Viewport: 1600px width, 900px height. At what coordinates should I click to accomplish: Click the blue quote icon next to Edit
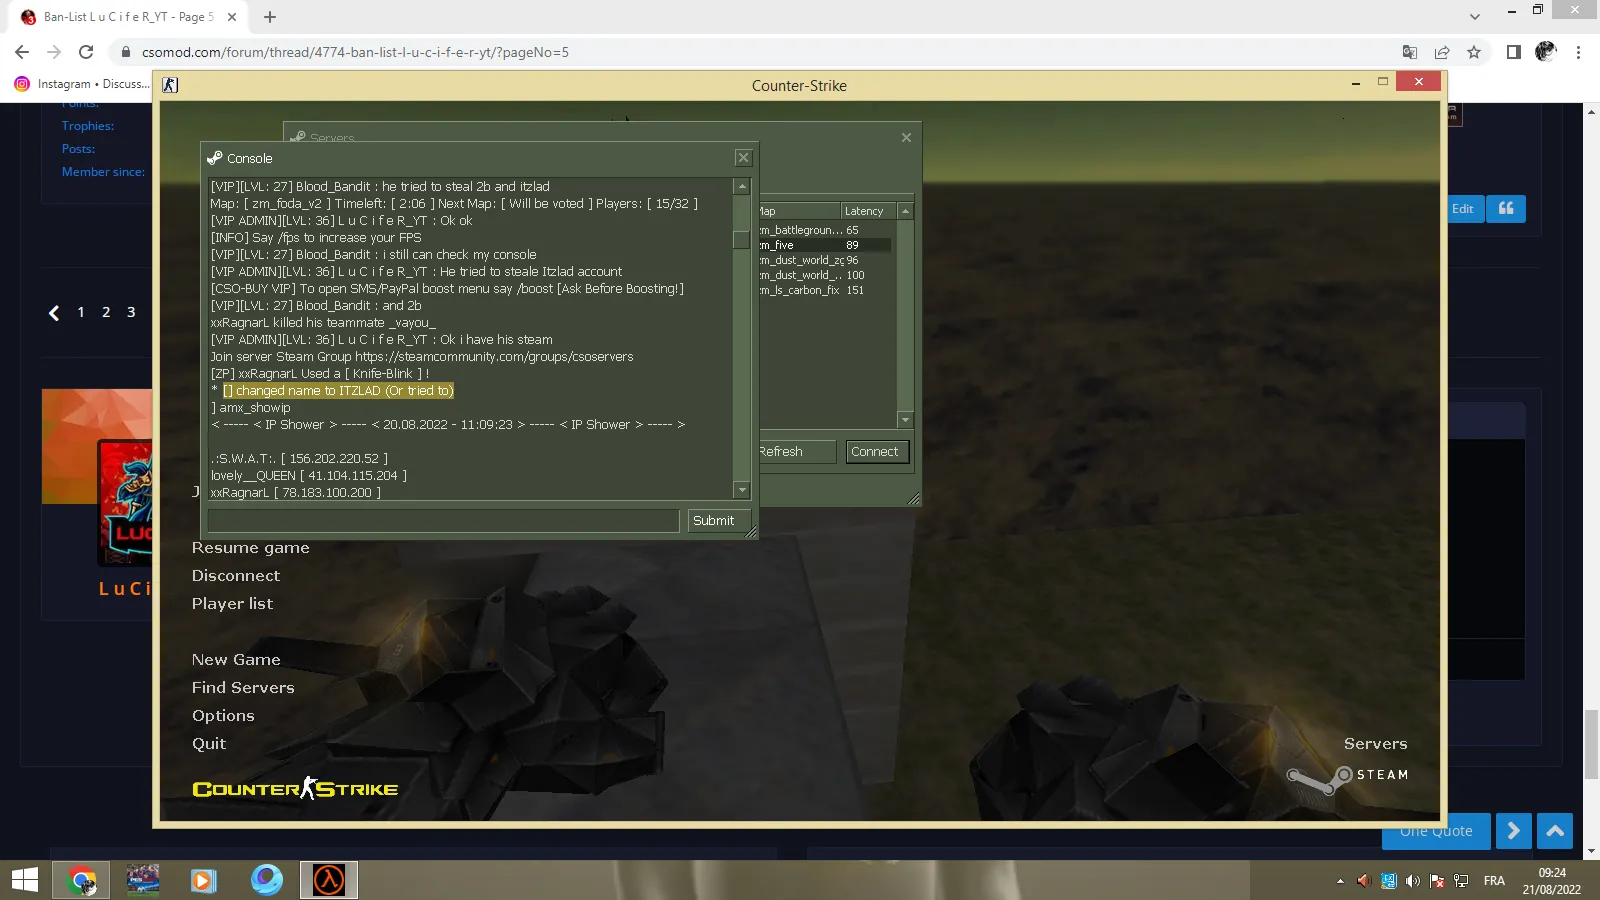click(x=1506, y=208)
